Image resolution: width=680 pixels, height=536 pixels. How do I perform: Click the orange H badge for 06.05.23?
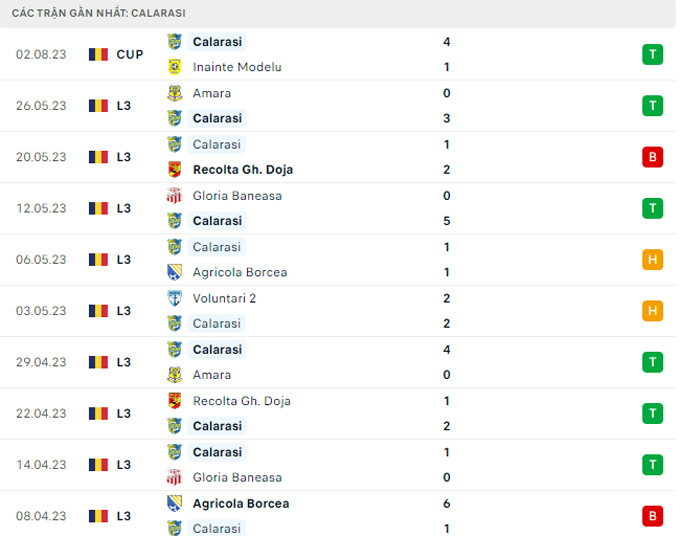[x=652, y=260]
